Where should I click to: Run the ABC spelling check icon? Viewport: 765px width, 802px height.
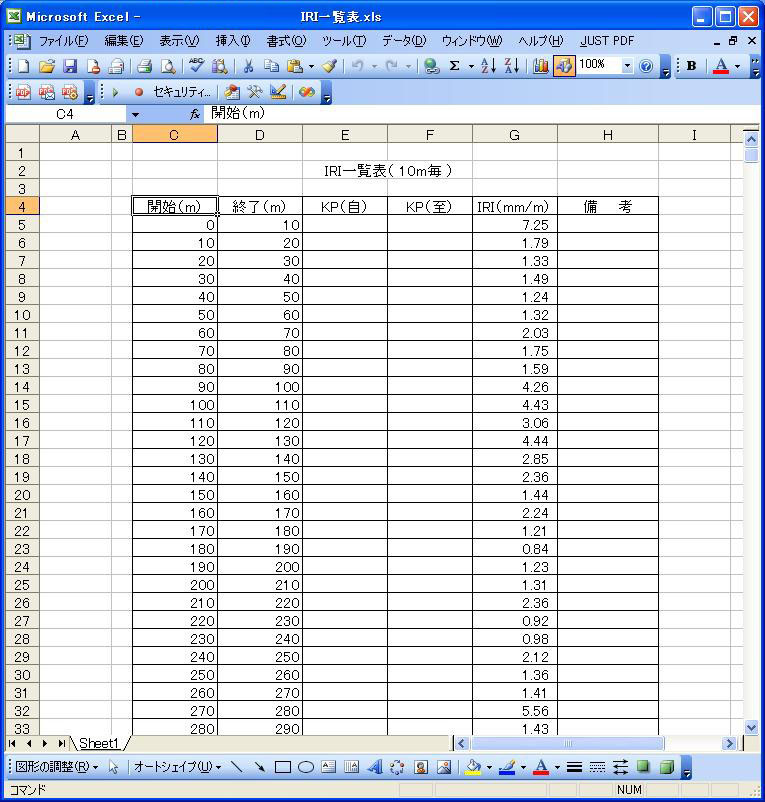196,66
